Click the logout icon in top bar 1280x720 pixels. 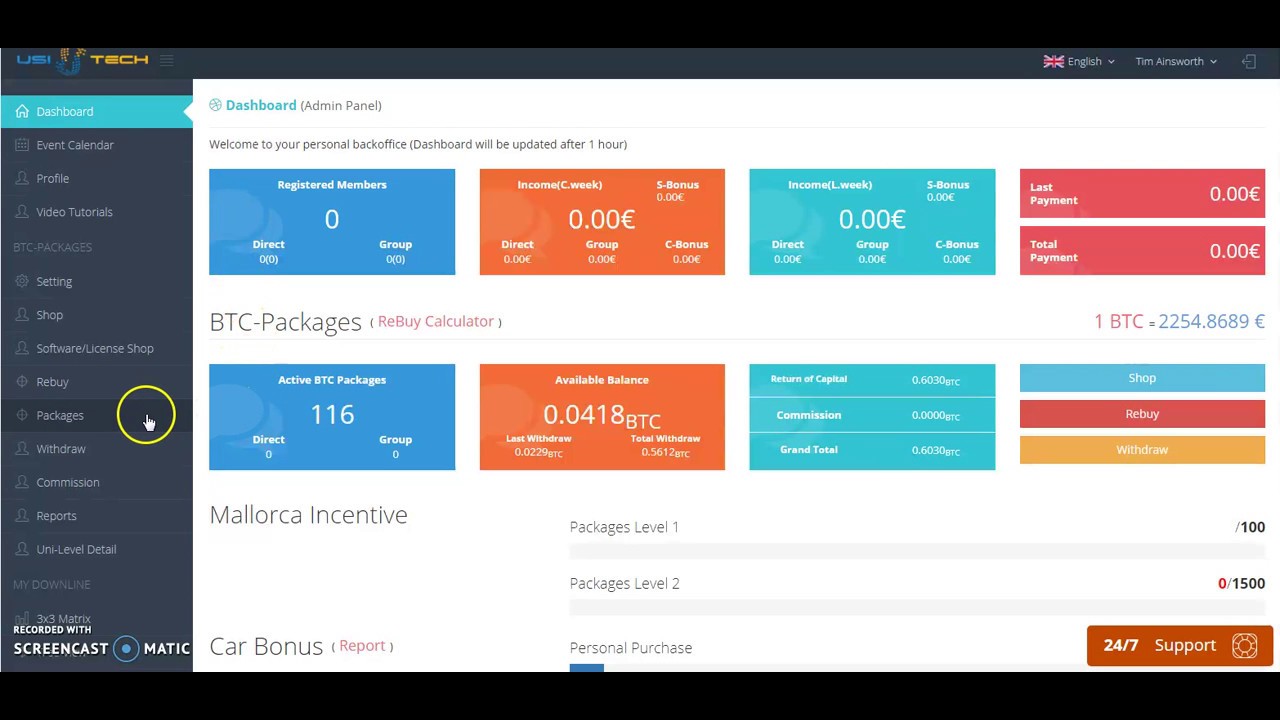click(x=1249, y=61)
